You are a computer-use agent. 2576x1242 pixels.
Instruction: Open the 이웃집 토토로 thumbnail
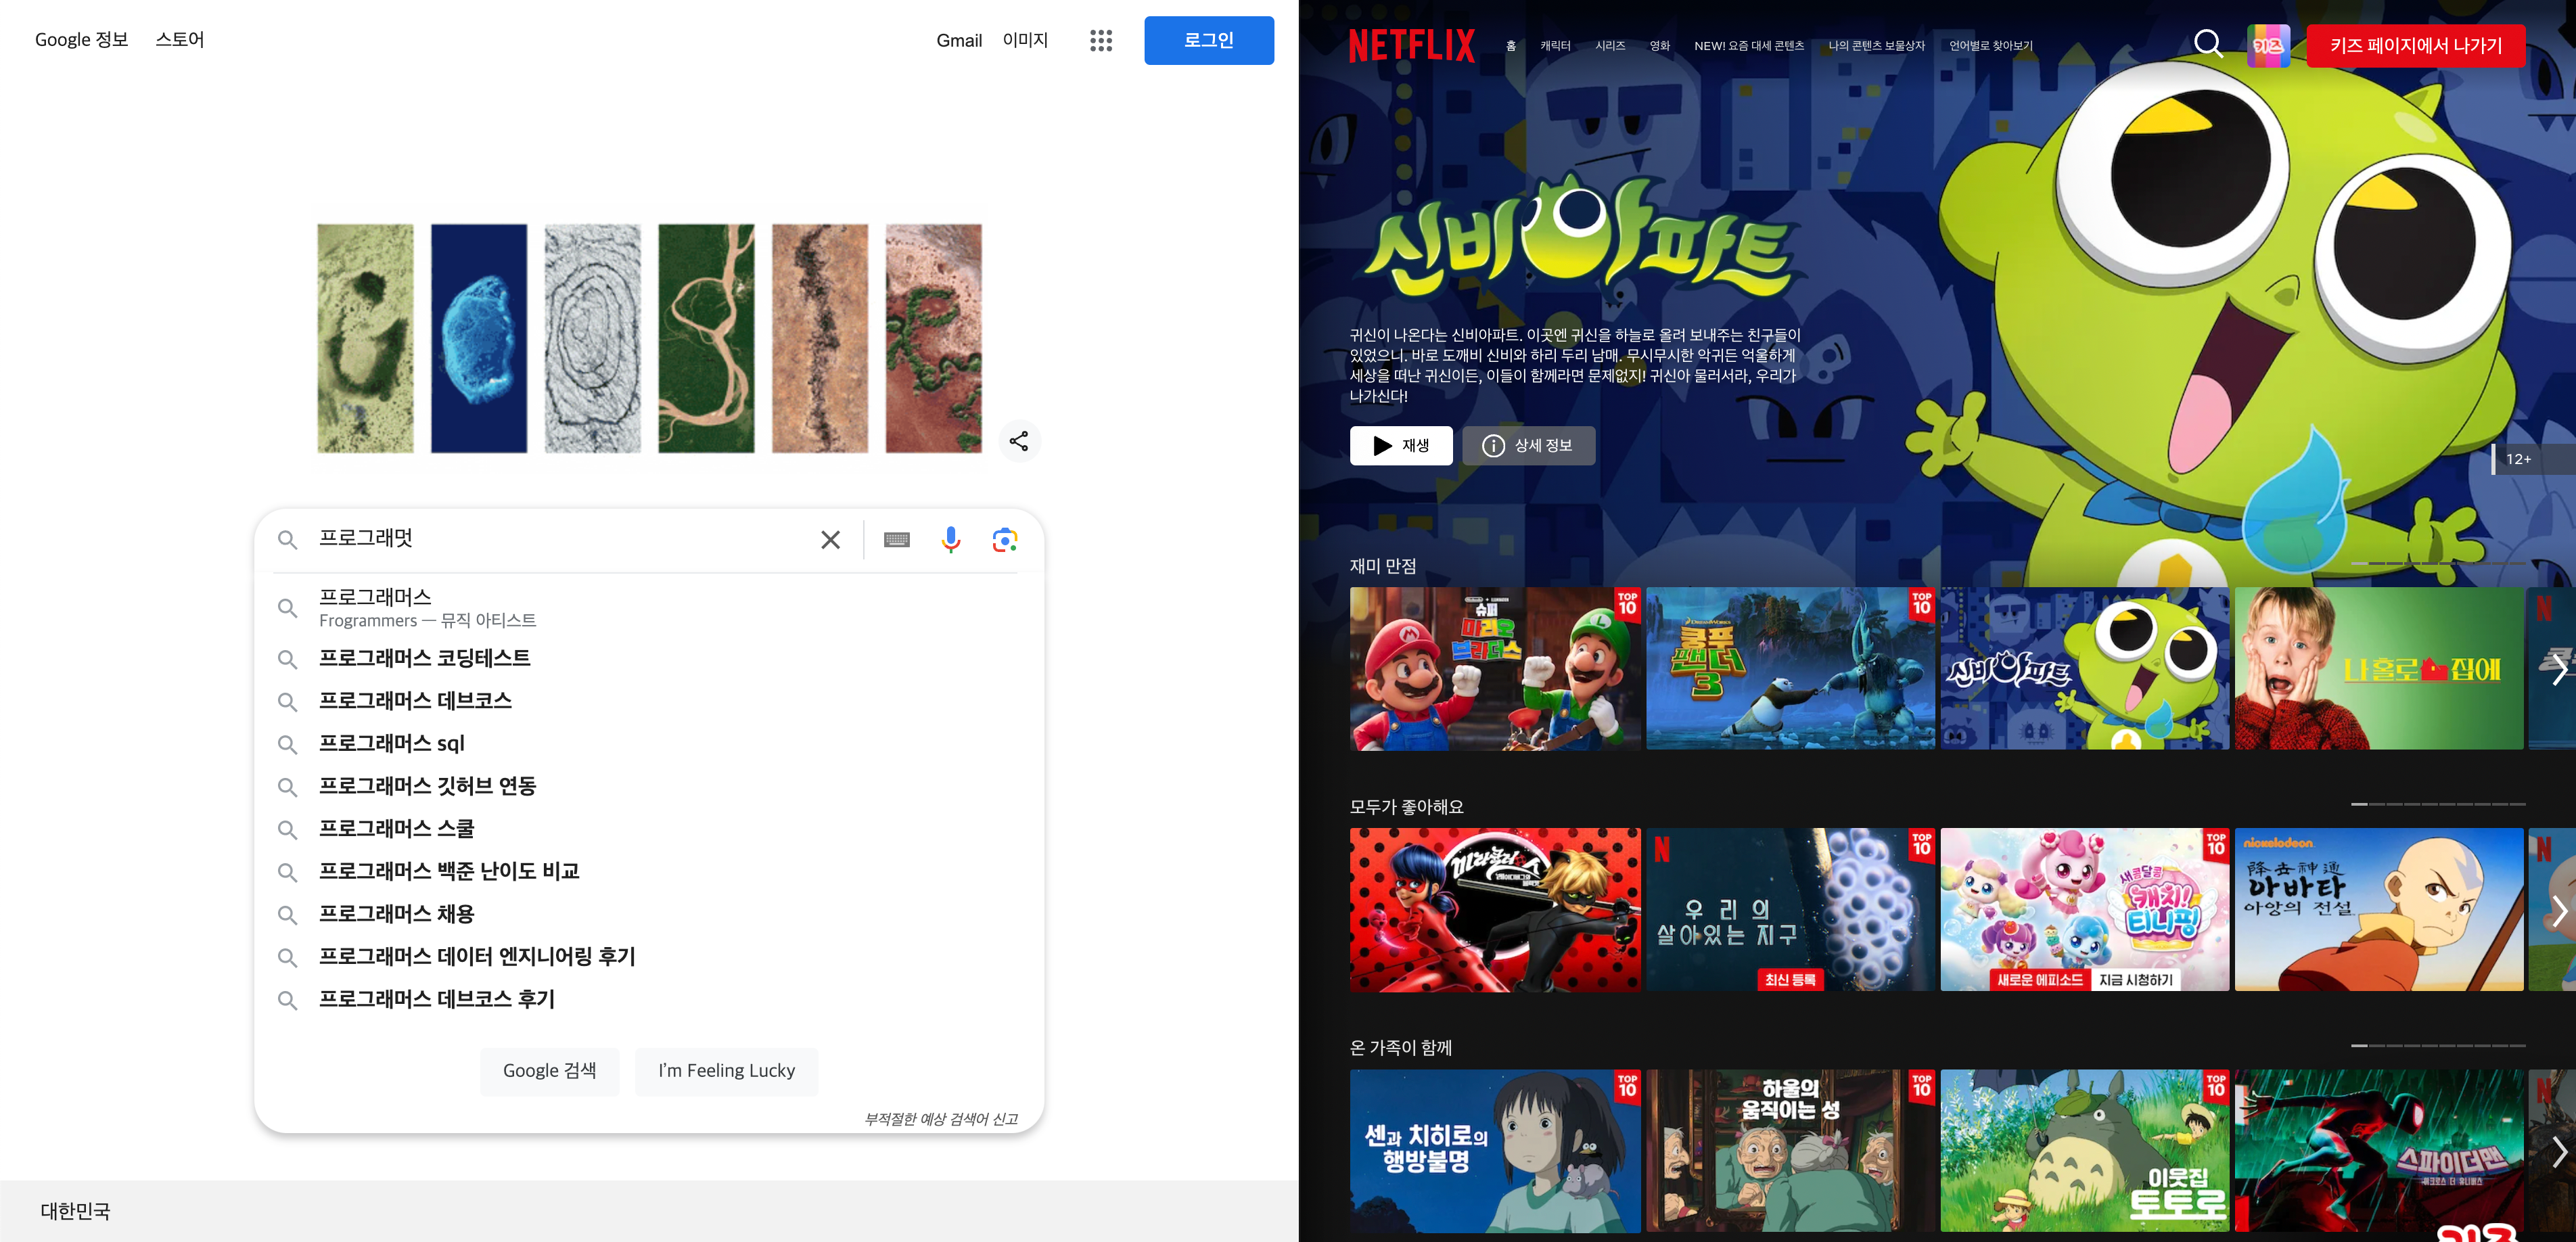click(x=2084, y=1151)
